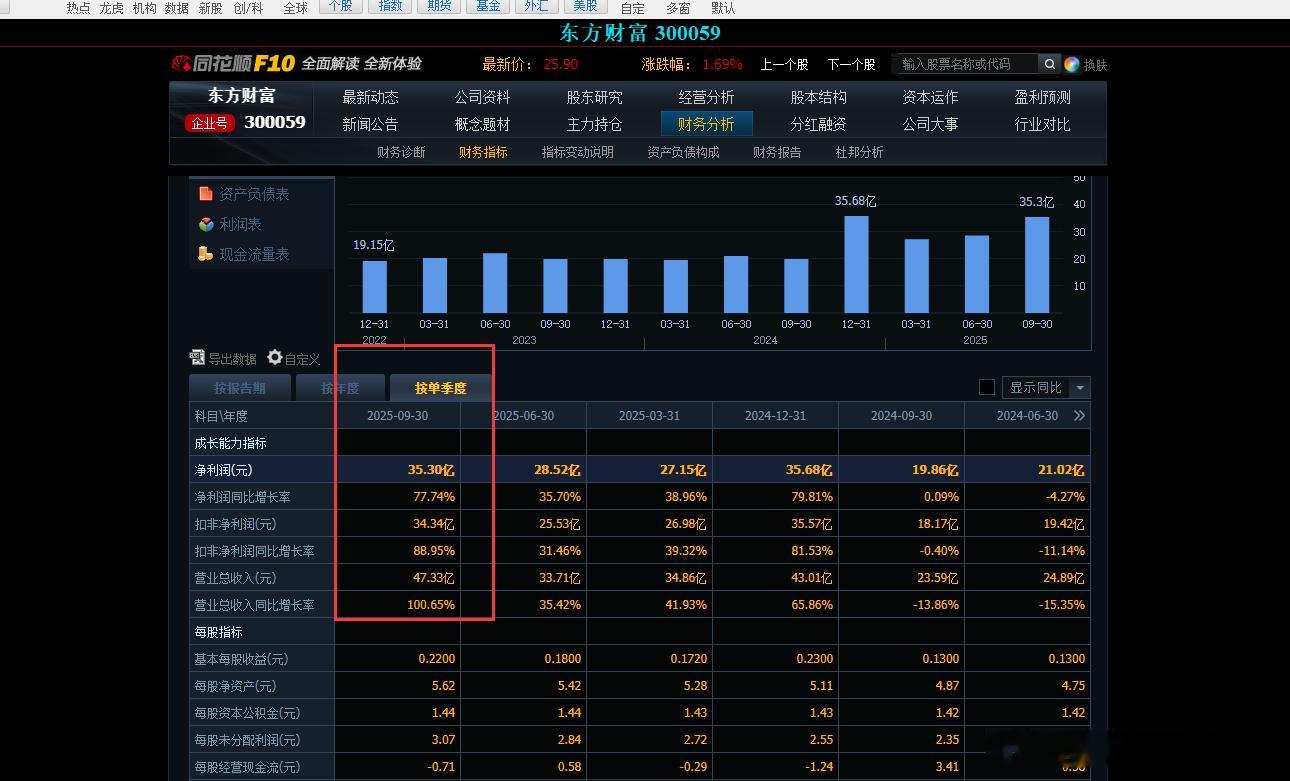Screen dimensions: 1290x781
Task: Click the 基金 button in top bar
Action: pyautogui.click(x=488, y=6)
